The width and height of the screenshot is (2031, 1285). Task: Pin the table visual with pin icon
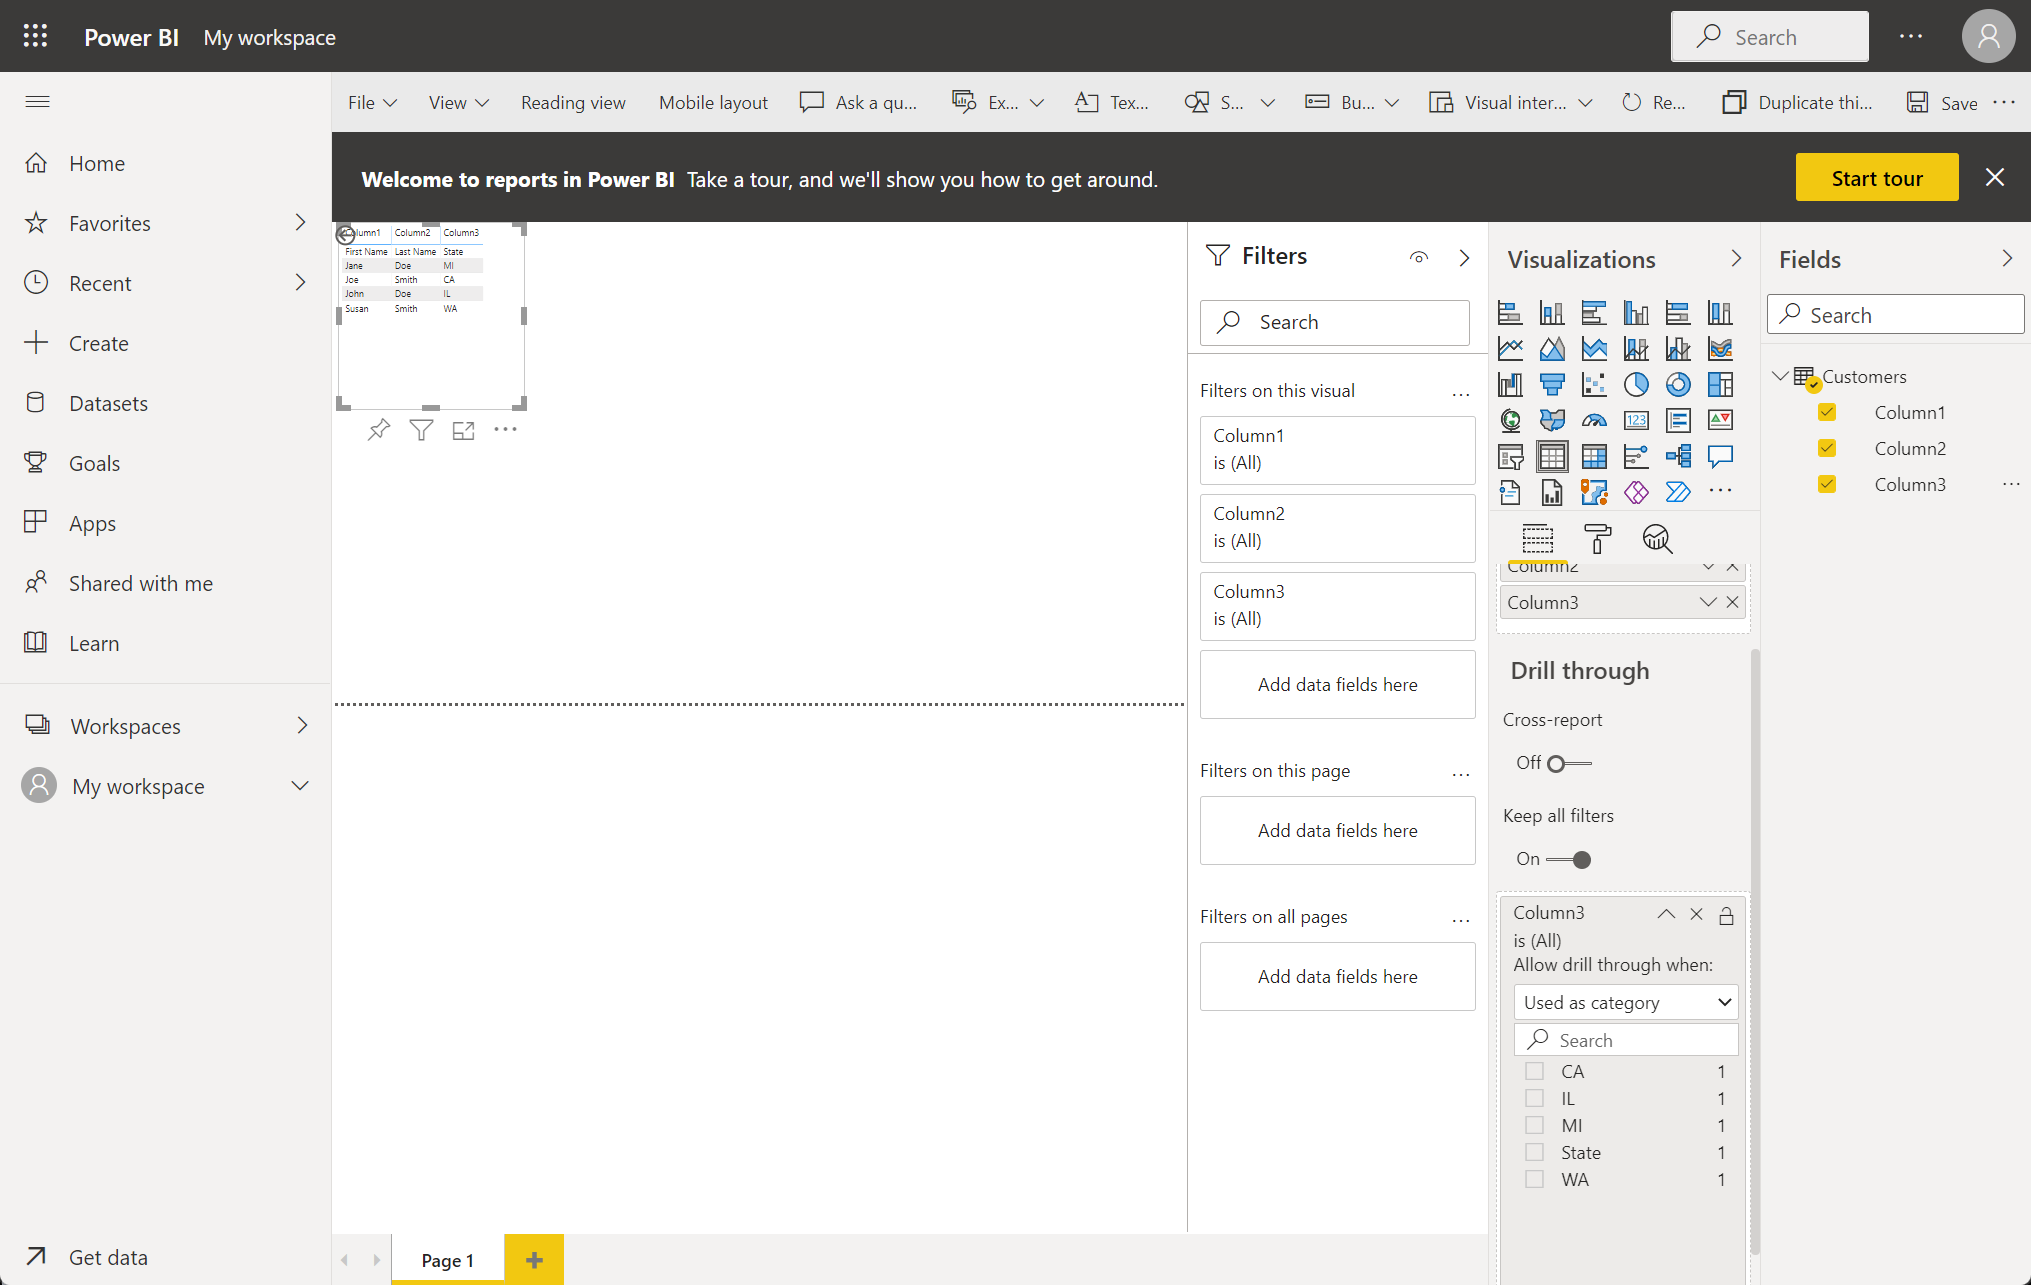tap(379, 430)
